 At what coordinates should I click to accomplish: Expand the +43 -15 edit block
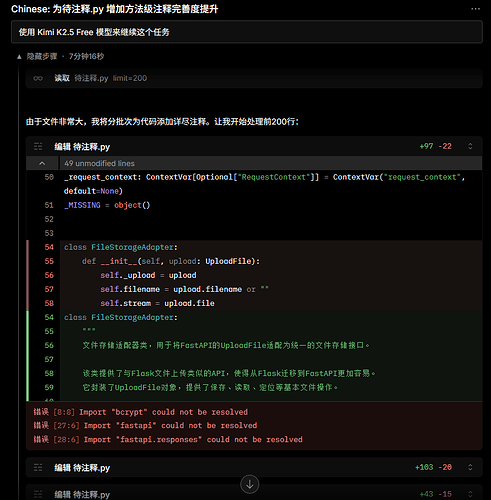tap(470, 494)
